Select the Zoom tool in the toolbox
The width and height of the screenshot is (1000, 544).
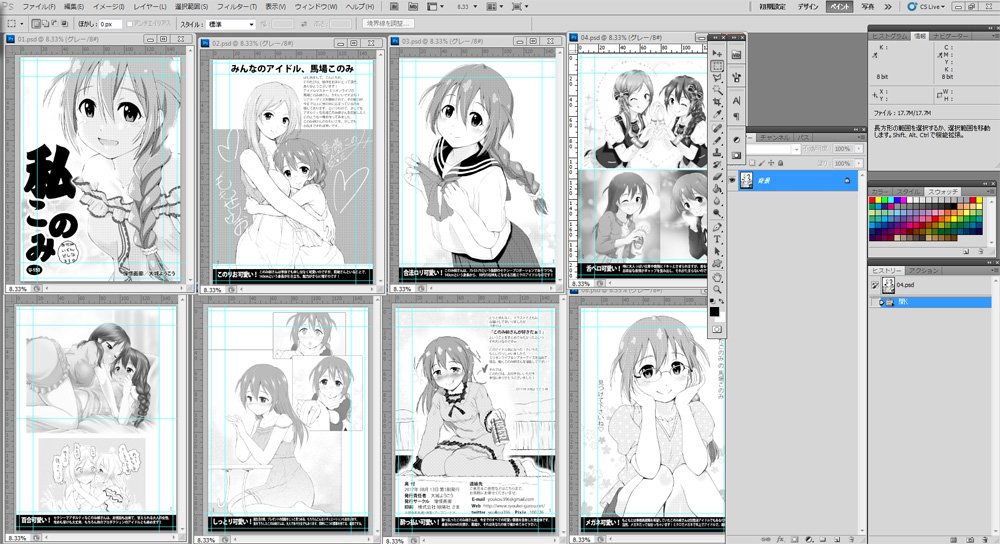717,290
